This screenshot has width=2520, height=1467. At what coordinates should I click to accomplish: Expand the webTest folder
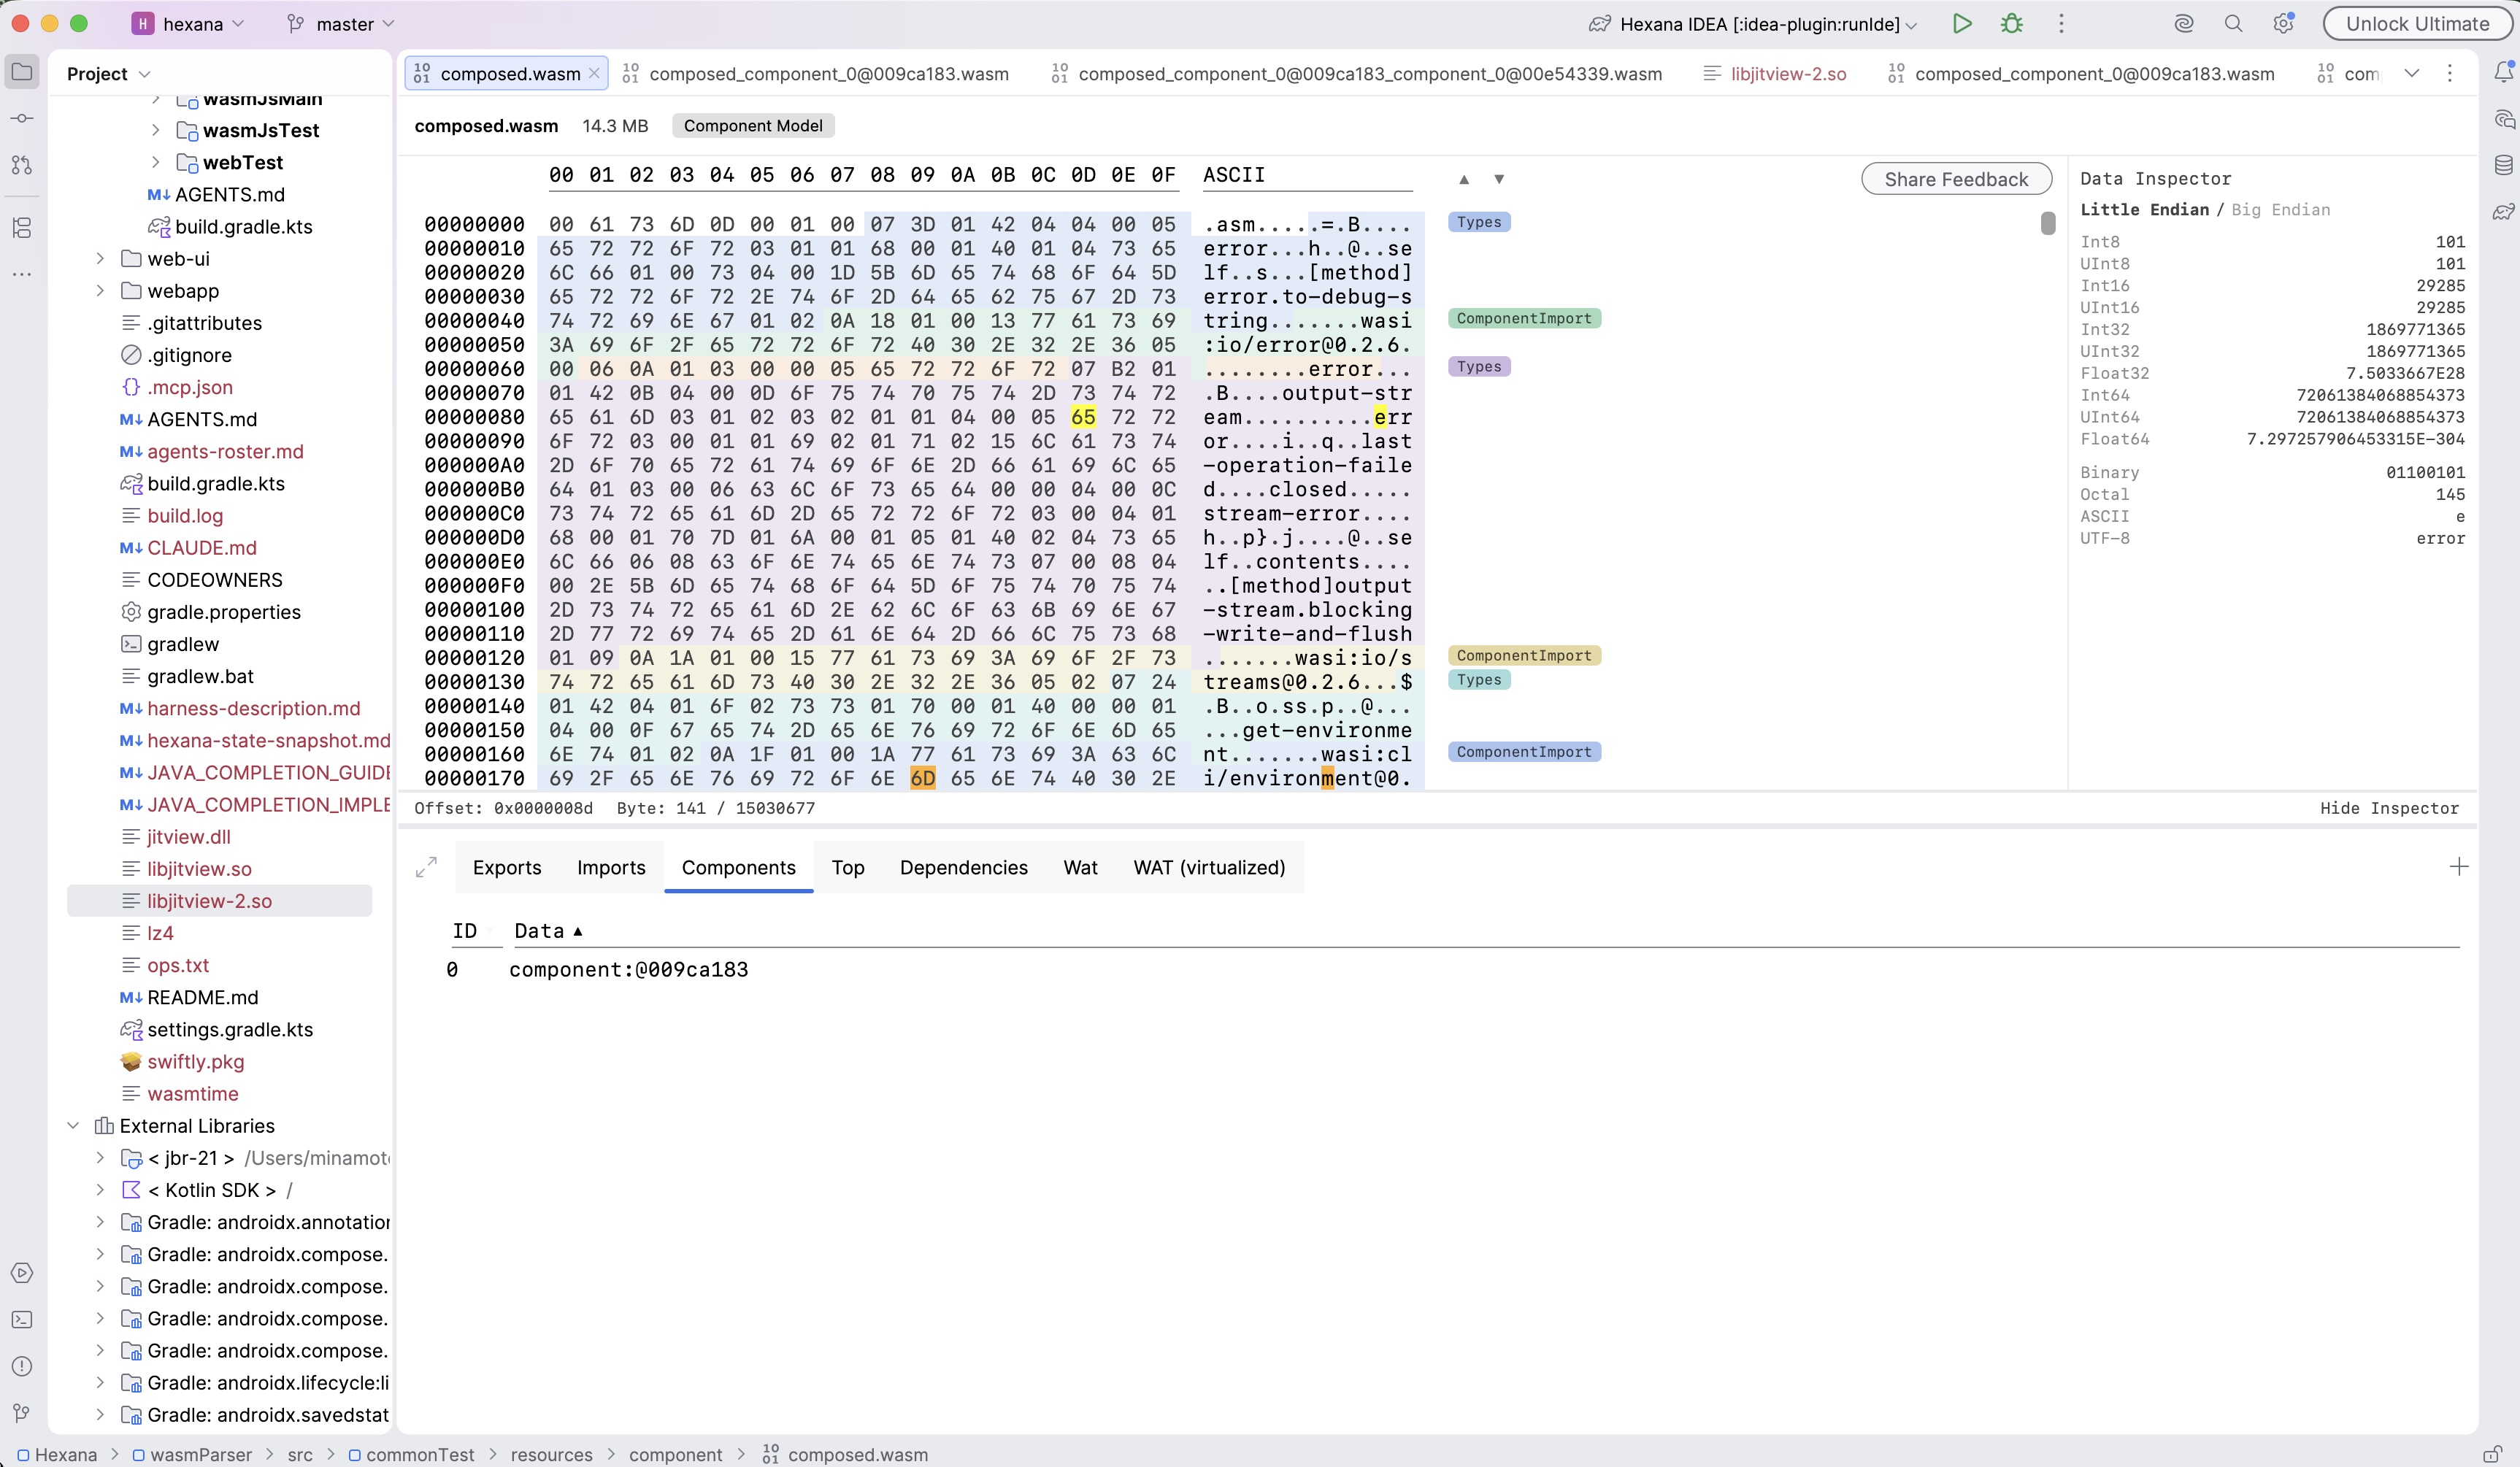[155, 162]
